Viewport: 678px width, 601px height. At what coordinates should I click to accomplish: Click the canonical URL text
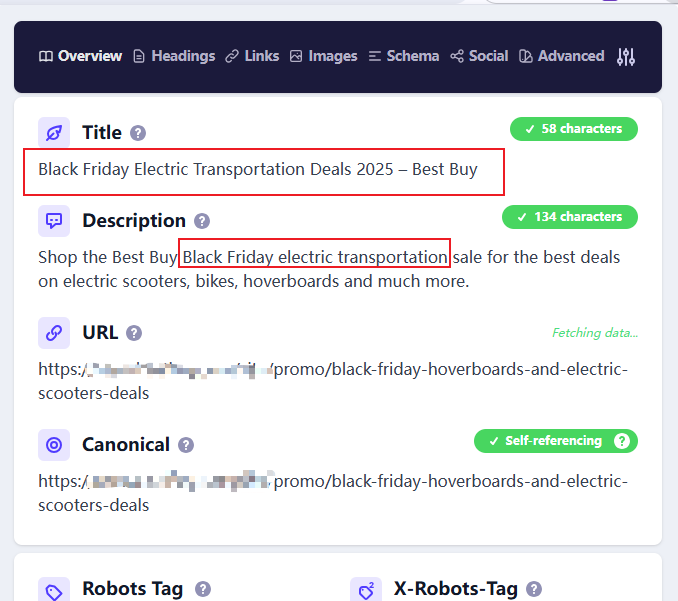332,493
